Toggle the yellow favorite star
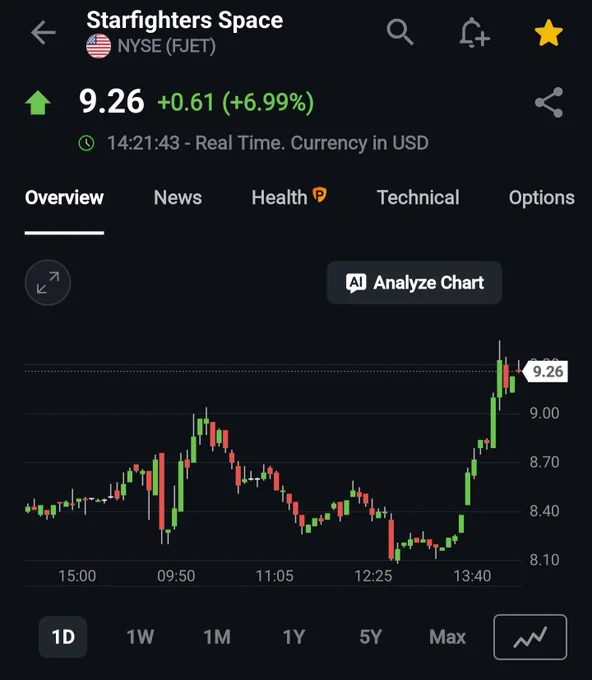 (549, 33)
